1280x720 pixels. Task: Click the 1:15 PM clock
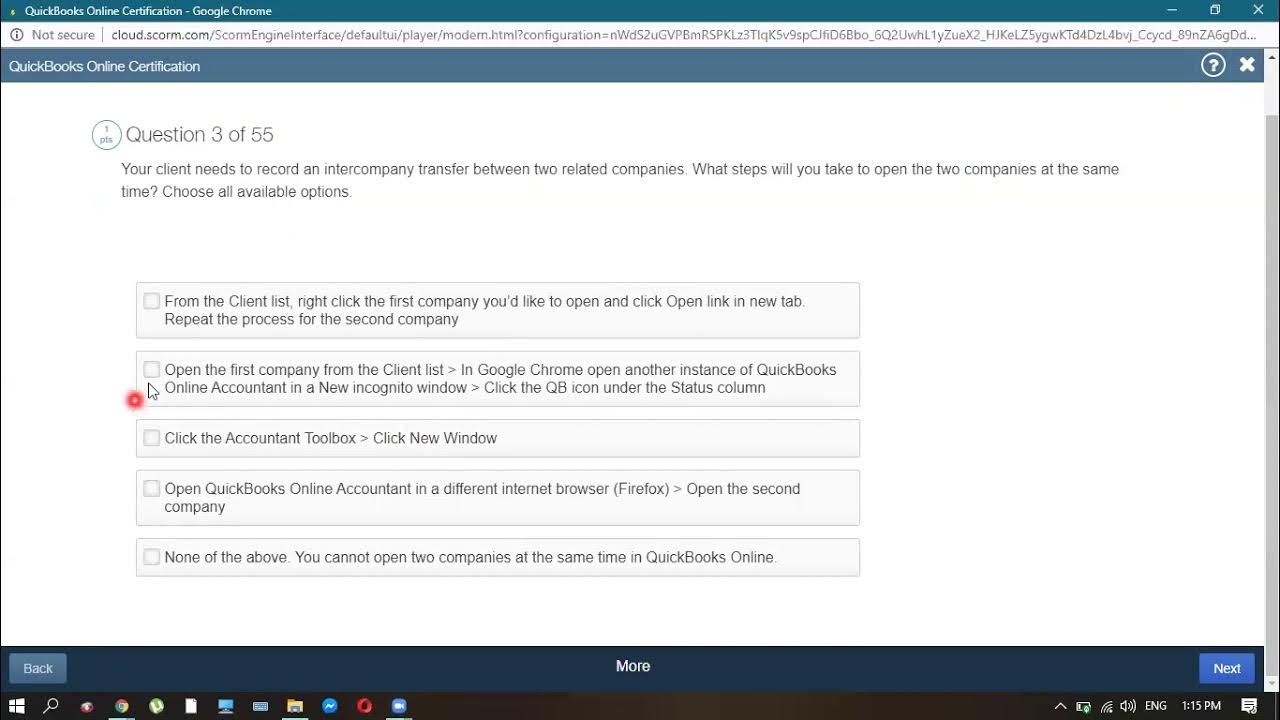pyautogui.click(x=1201, y=706)
